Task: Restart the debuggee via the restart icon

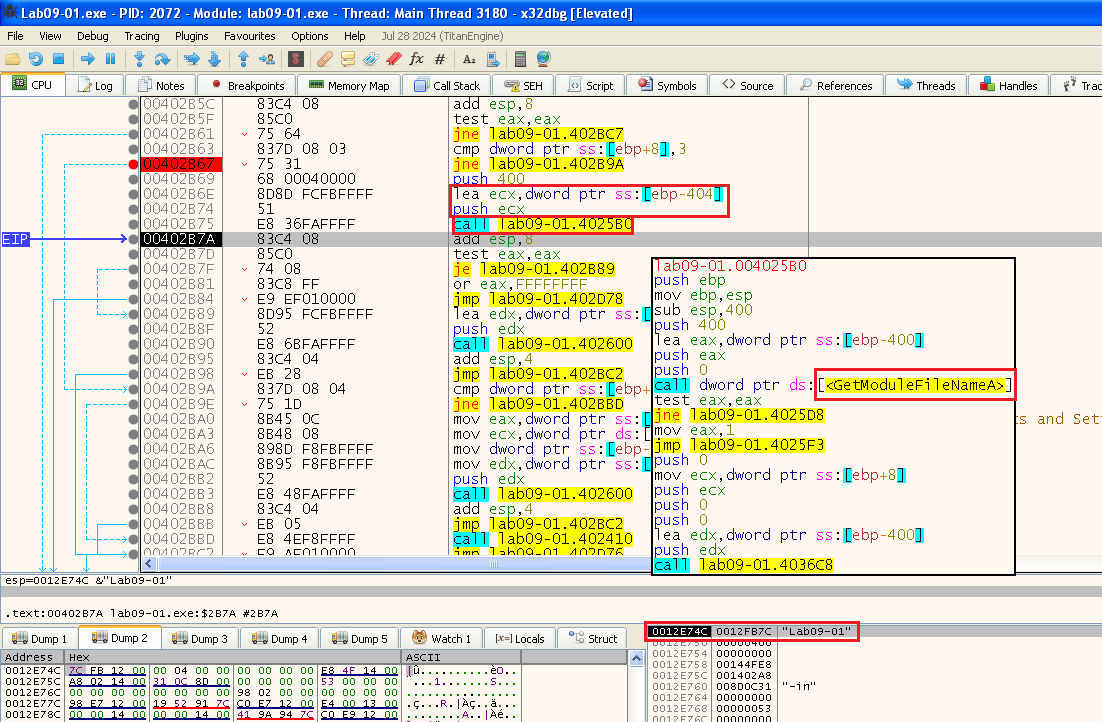Action: pyautogui.click(x=36, y=59)
